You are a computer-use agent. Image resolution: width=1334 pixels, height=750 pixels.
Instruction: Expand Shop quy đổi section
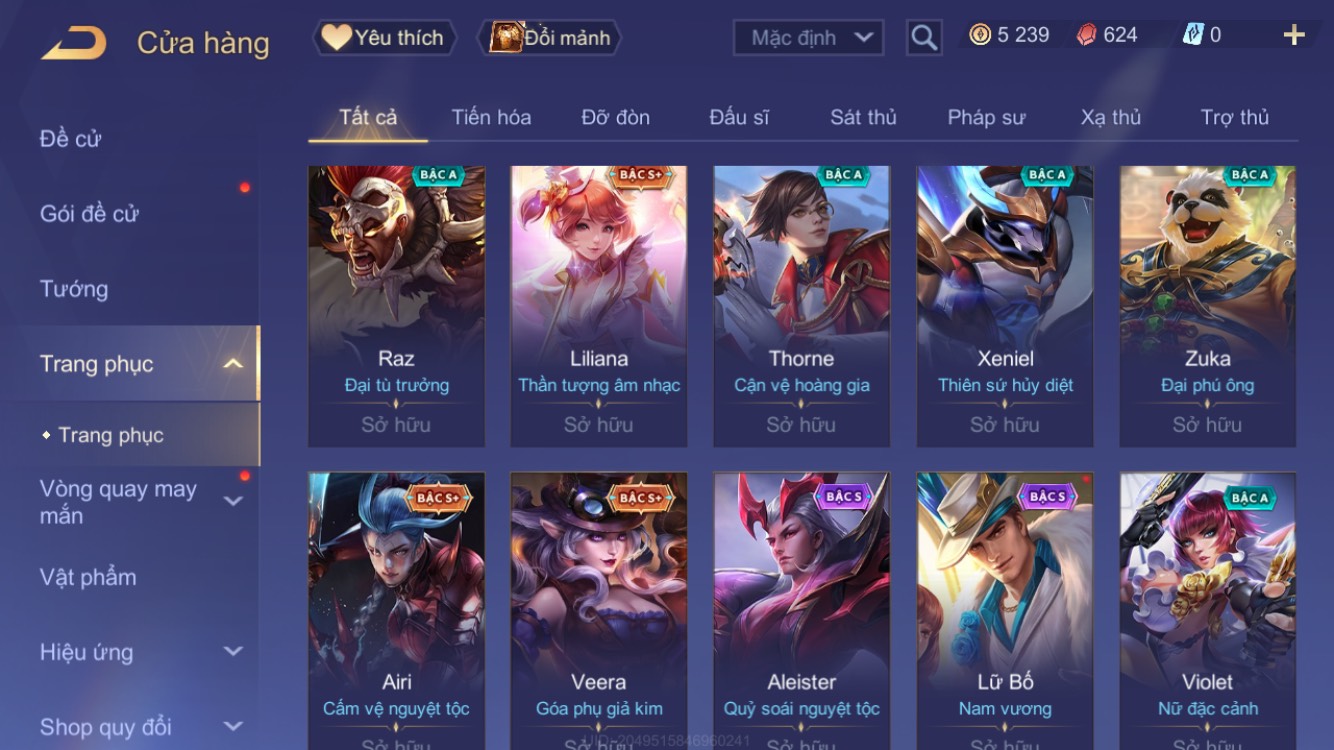point(233,727)
